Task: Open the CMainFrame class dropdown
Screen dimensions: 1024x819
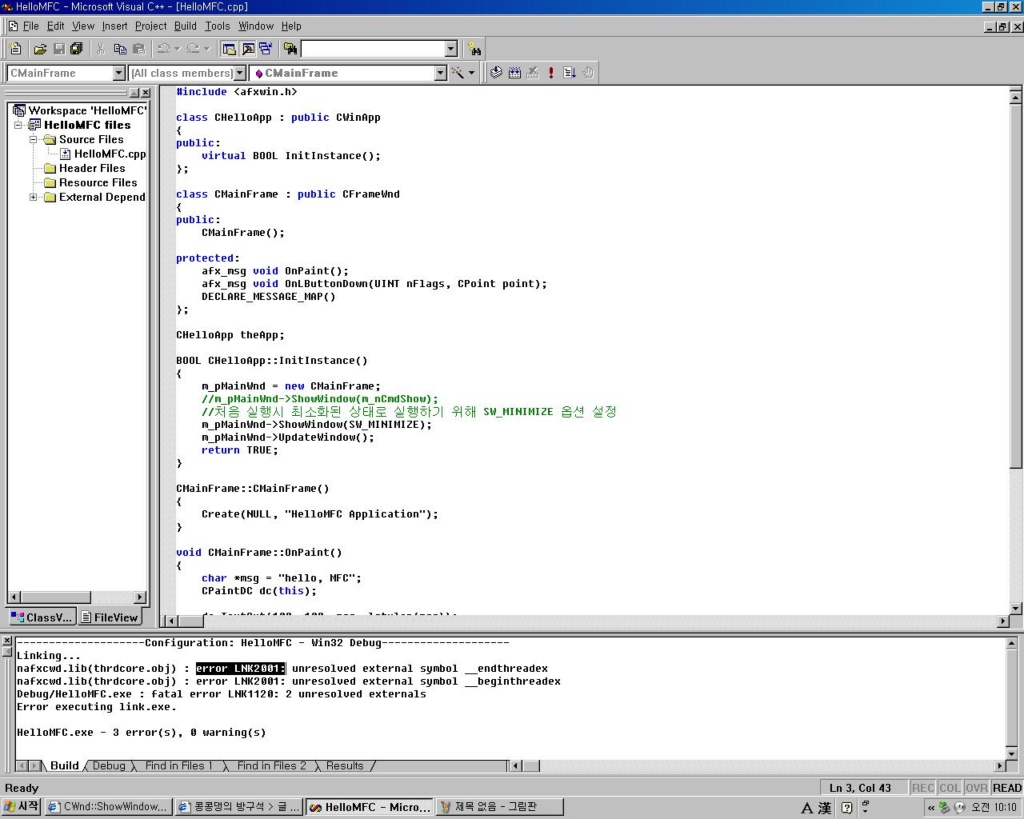Action: [118, 72]
